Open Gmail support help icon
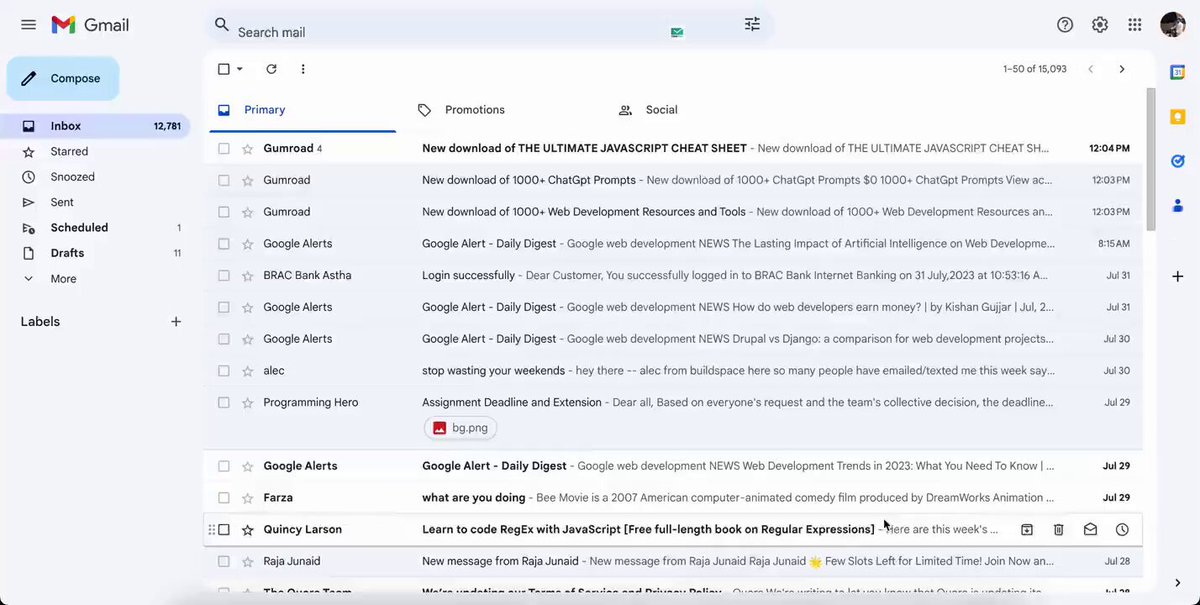The width and height of the screenshot is (1200, 605). click(1065, 25)
